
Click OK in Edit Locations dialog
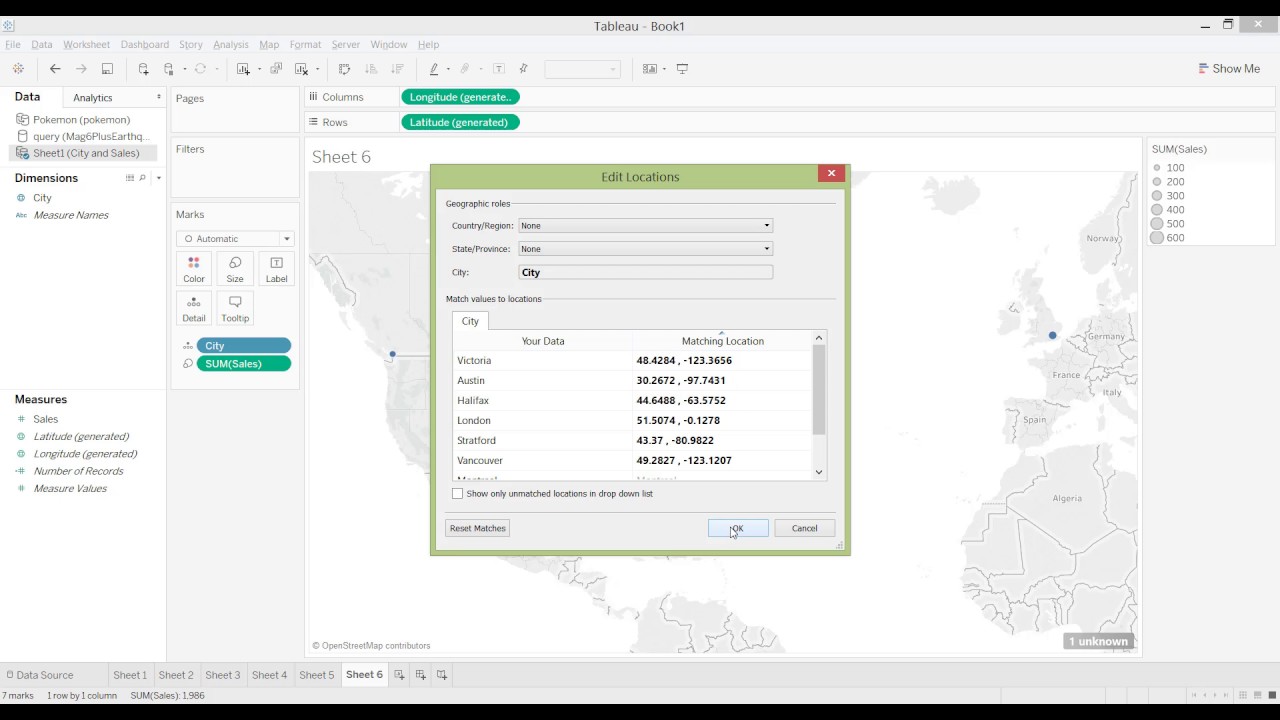(738, 528)
